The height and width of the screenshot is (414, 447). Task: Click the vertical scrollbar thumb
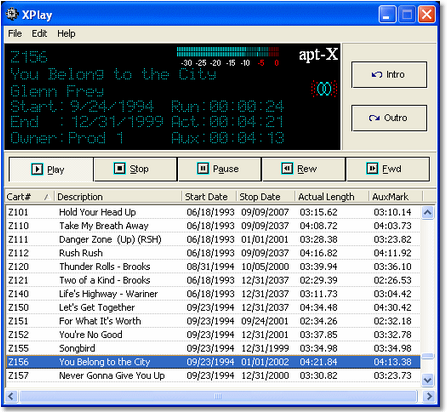click(428, 356)
